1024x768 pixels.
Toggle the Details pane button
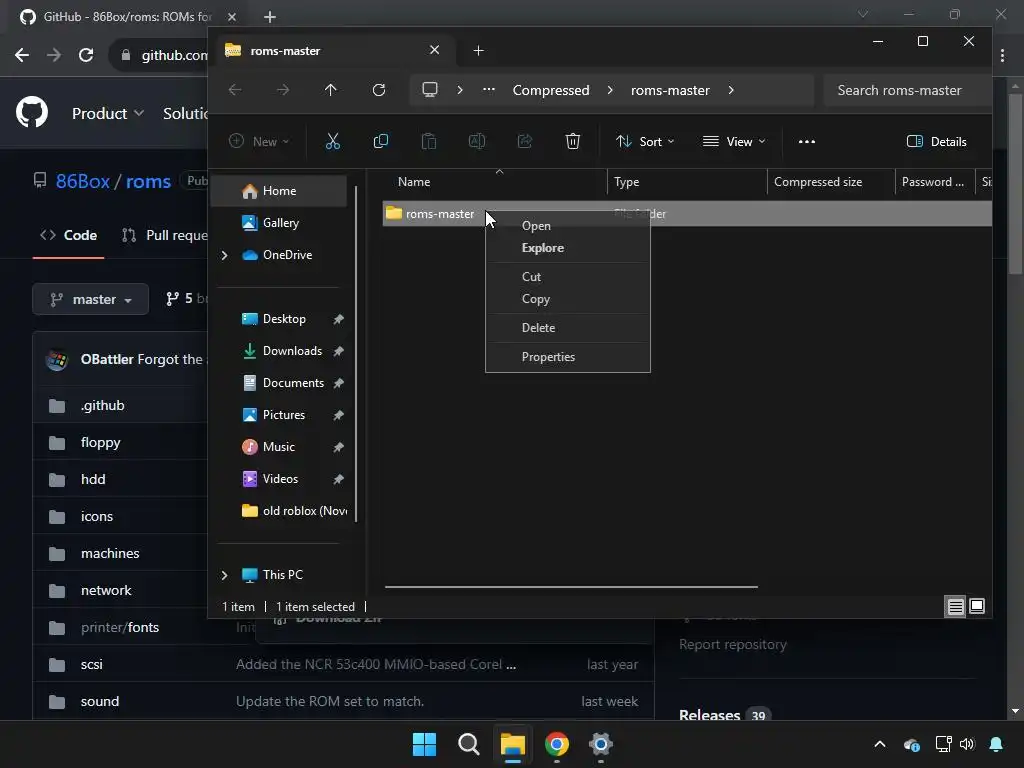[x=936, y=141]
